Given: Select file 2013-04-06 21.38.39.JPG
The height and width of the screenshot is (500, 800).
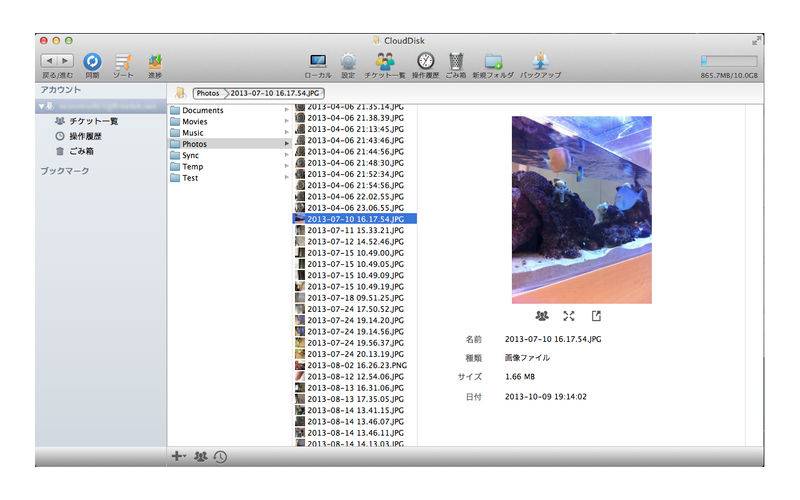Looking at the screenshot, I should click(x=355, y=118).
